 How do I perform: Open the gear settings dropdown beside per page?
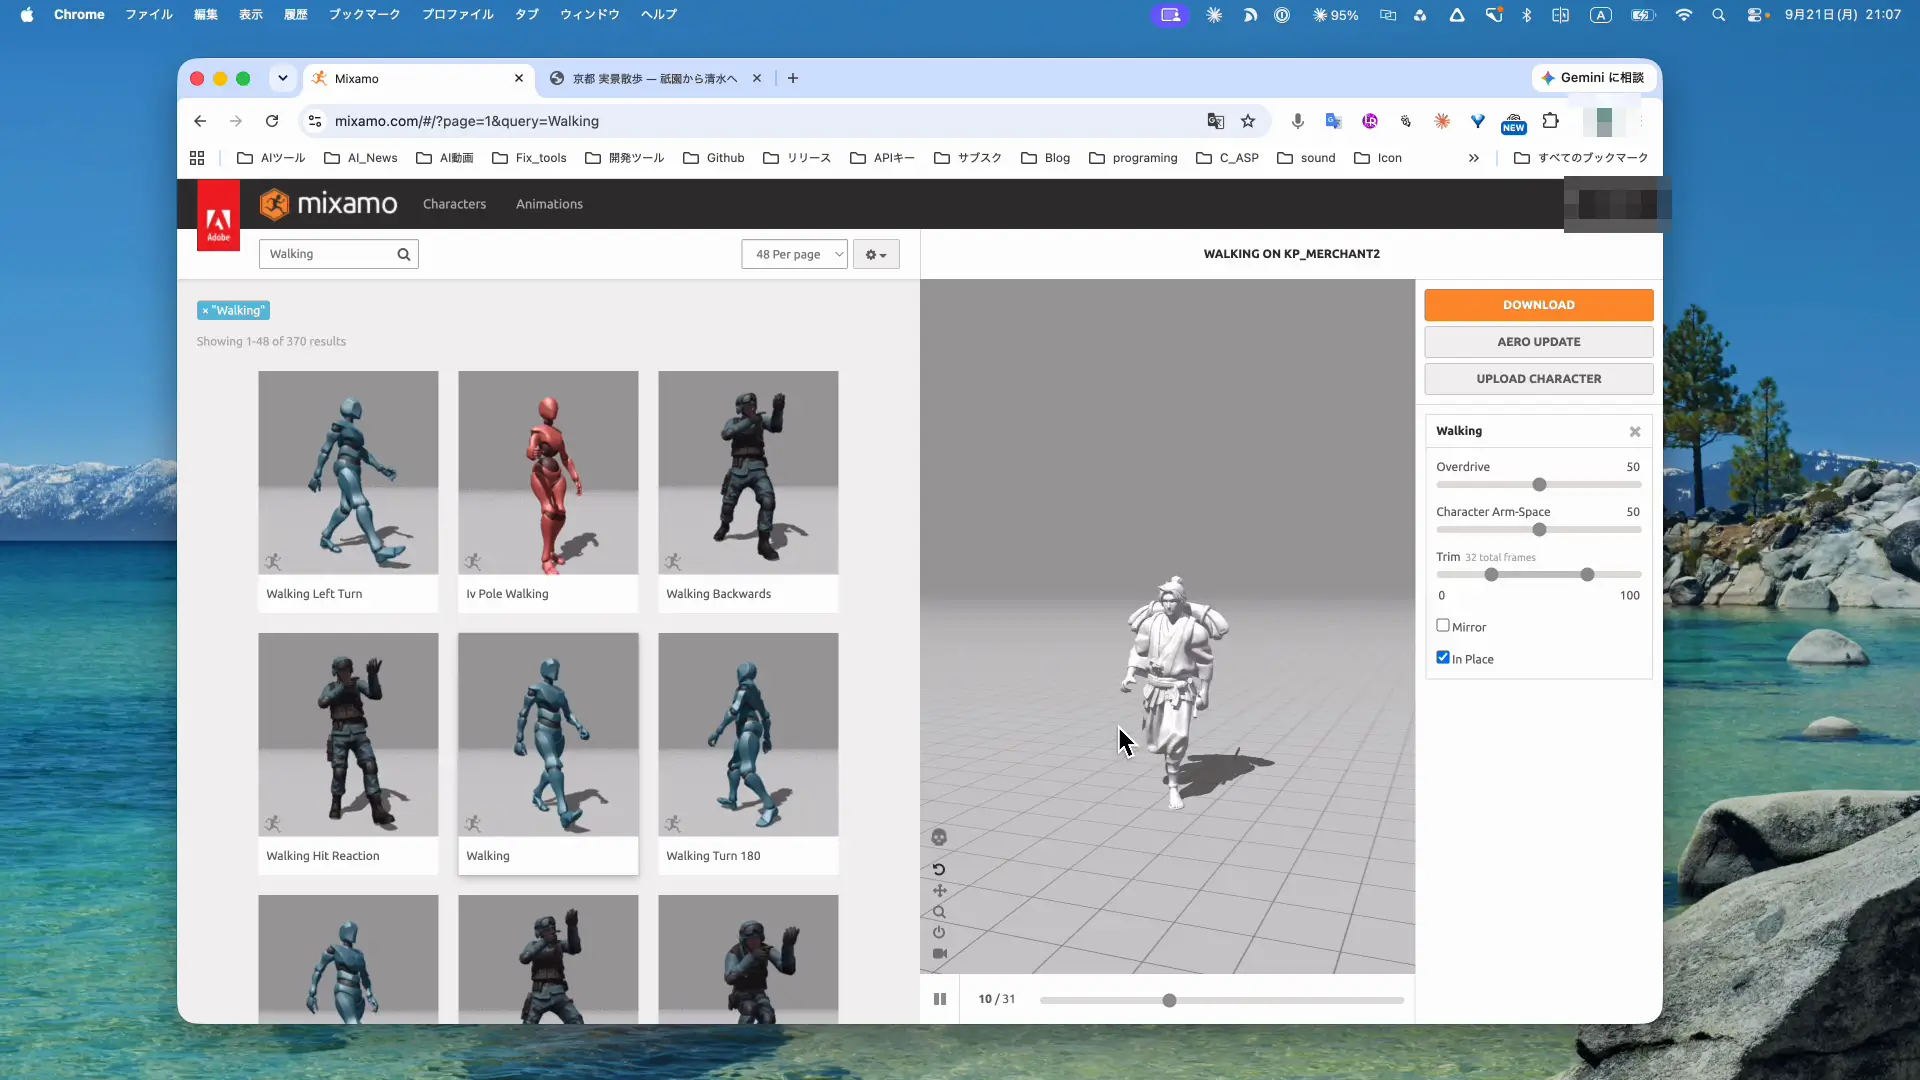[876, 254]
